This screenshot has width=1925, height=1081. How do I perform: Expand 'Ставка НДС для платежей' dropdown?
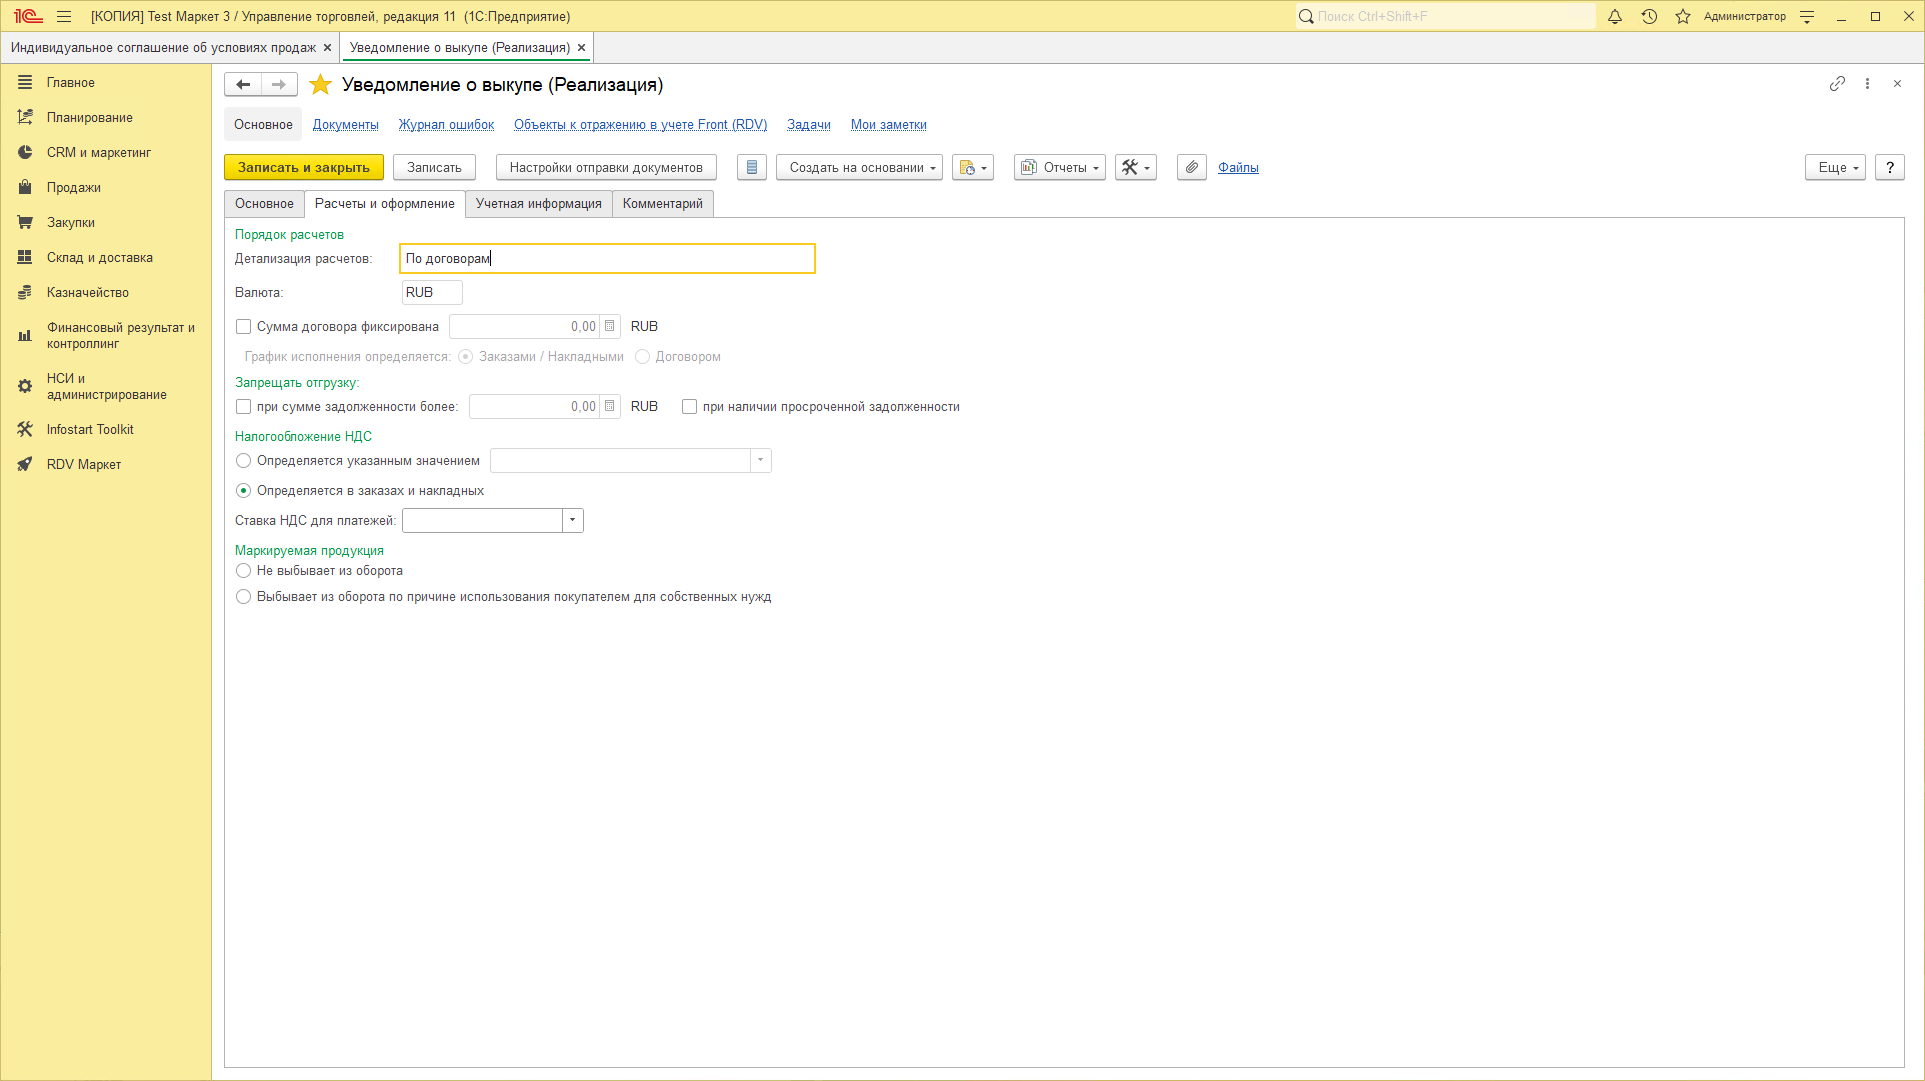pos(572,521)
